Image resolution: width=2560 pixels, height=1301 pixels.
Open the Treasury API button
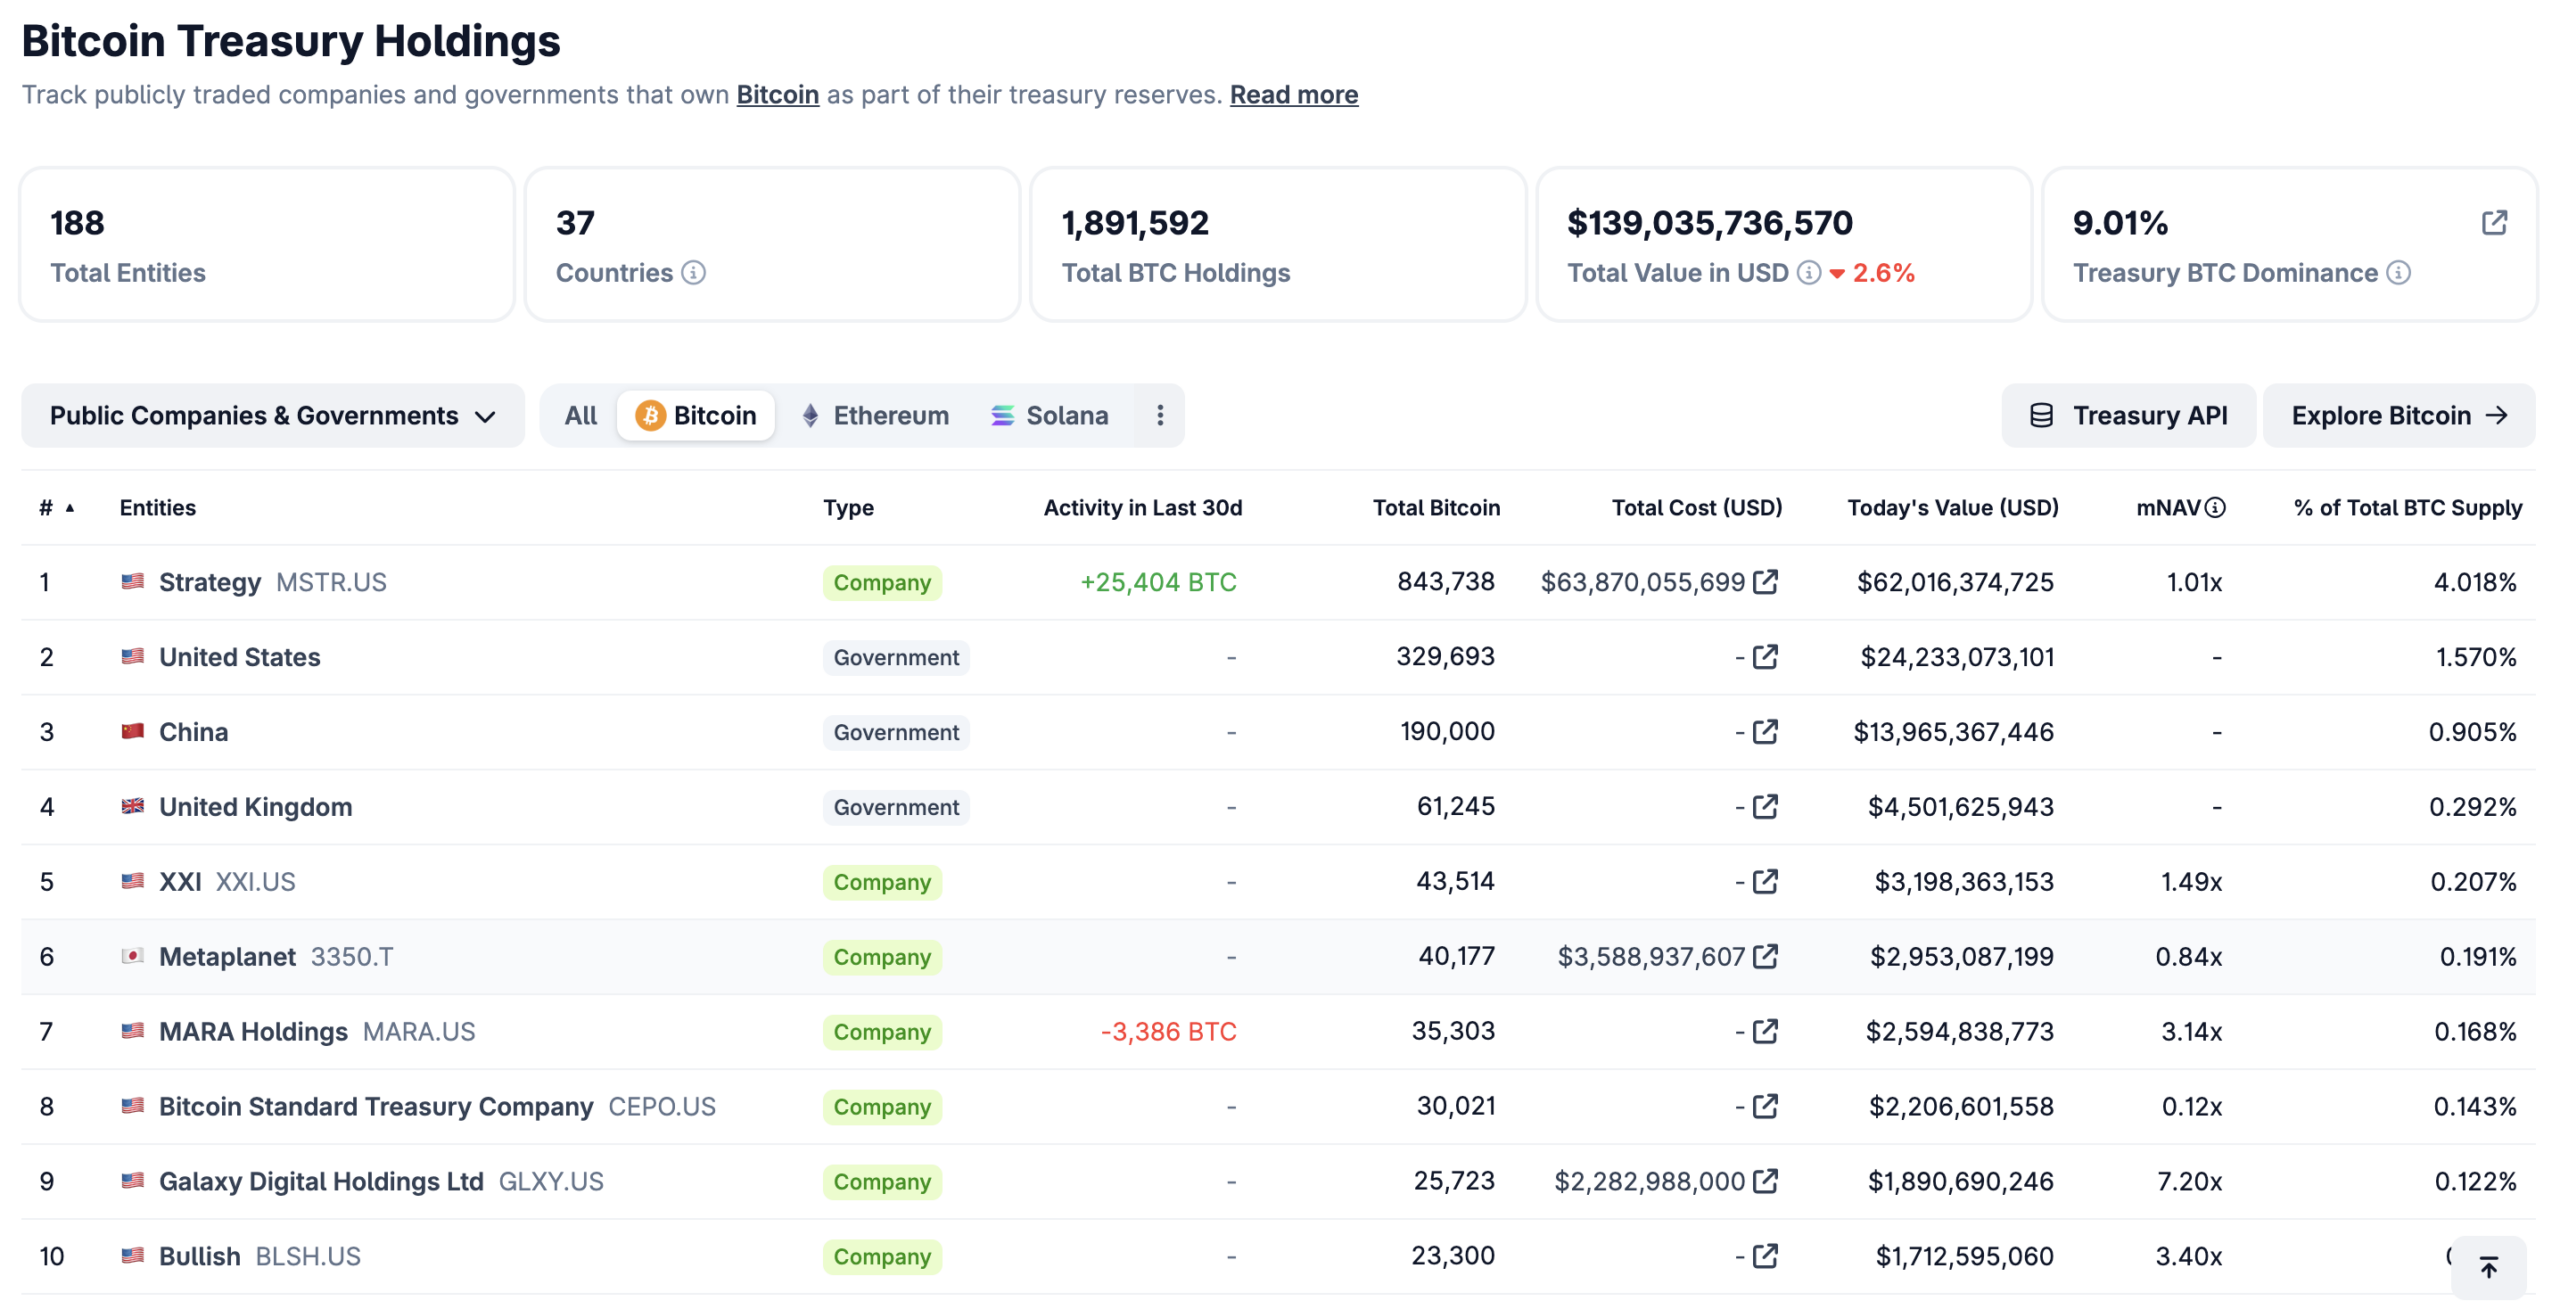[x=2127, y=415]
